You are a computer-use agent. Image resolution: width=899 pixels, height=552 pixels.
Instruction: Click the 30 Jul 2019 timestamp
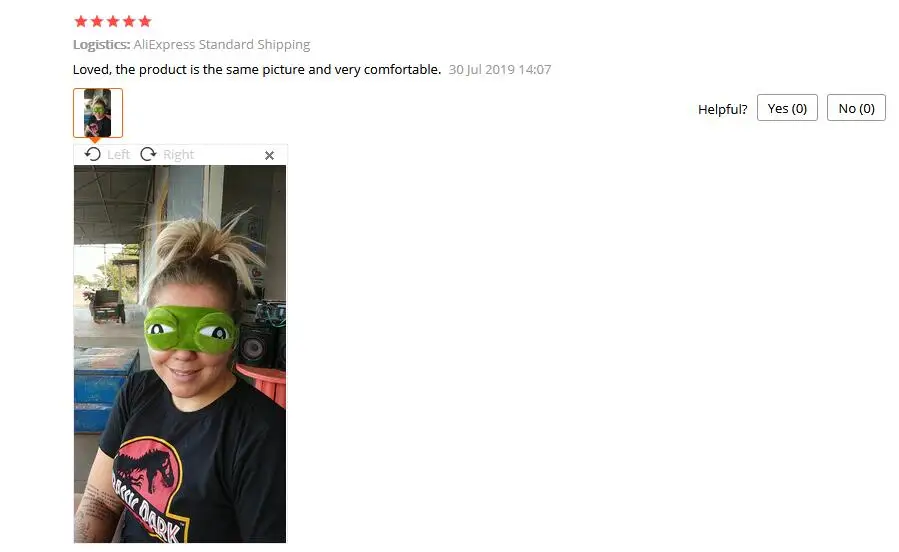(500, 69)
